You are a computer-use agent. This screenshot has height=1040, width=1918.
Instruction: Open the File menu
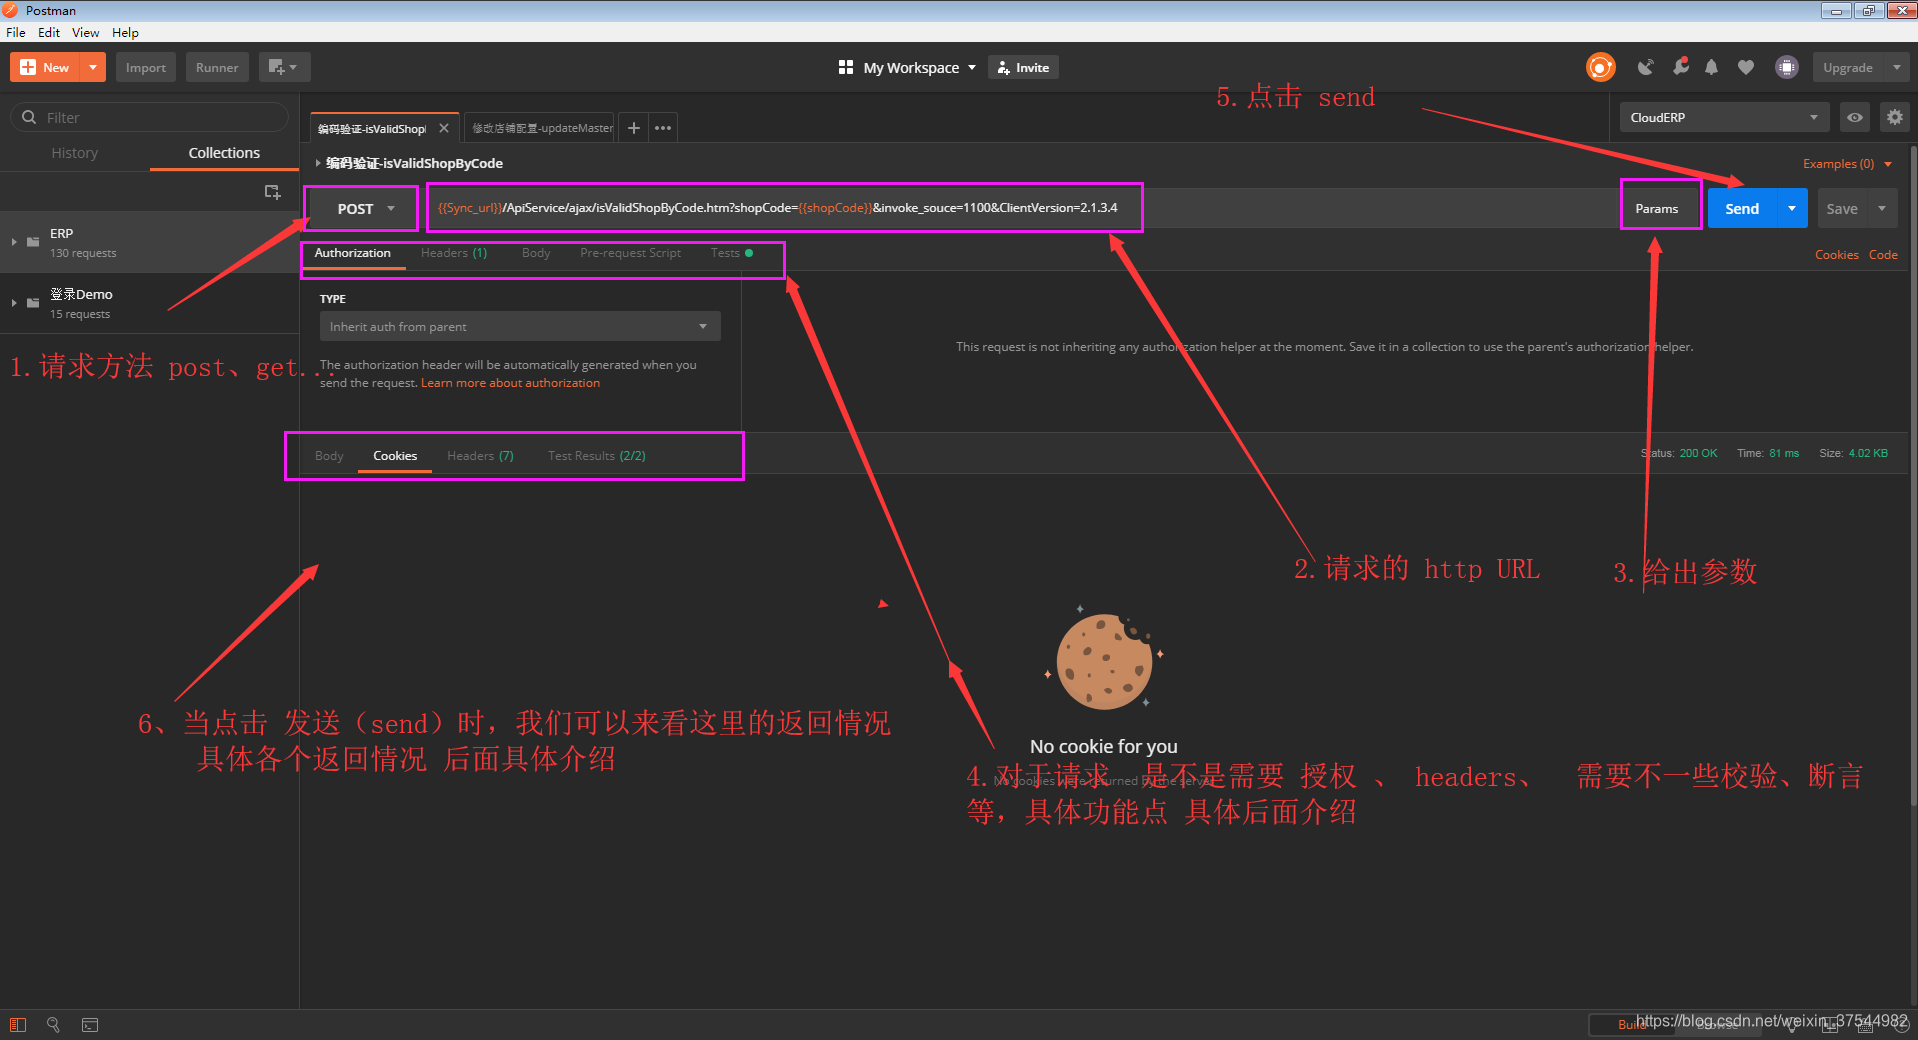click(x=16, y=32)
